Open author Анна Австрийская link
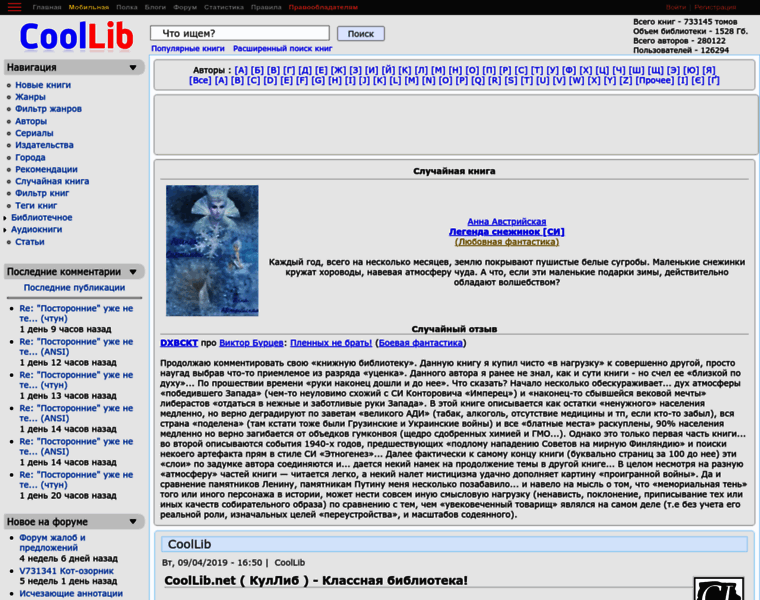 [x=507, y=221]
